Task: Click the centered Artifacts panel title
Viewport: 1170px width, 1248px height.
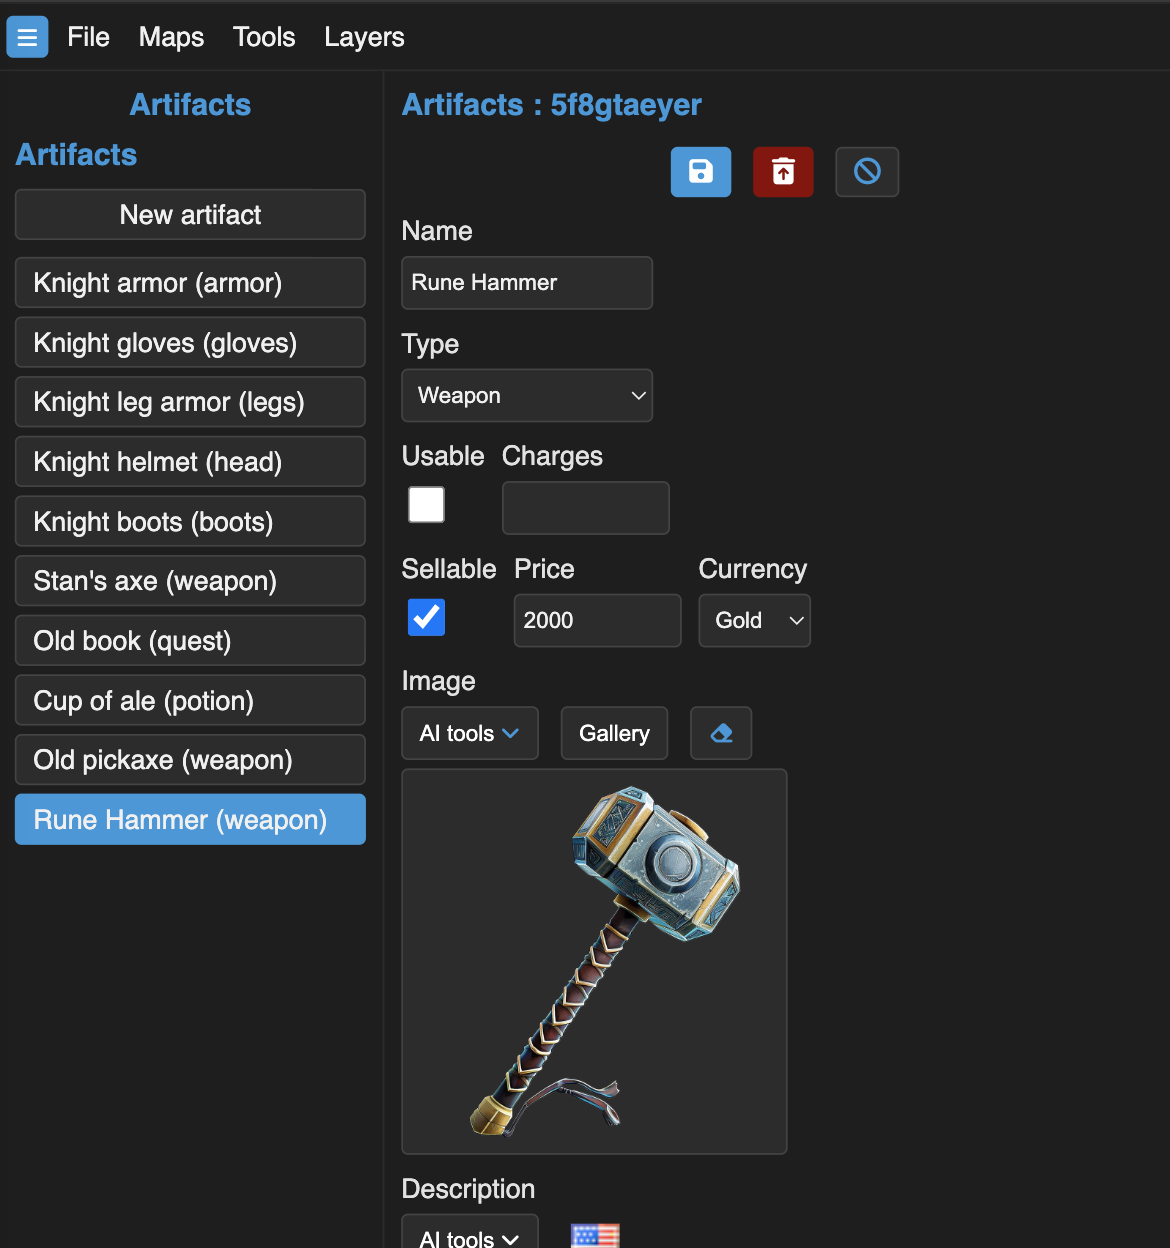Action: click(190, 105)
